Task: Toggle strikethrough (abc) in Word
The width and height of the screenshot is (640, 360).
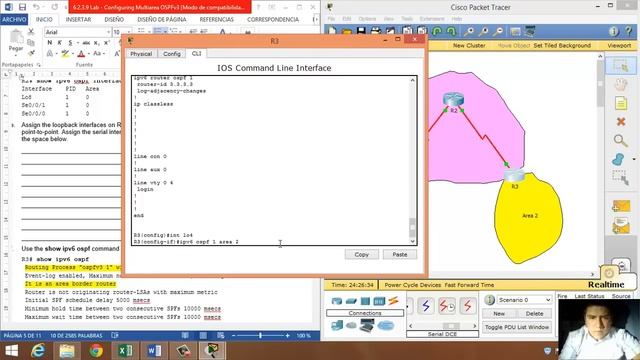Action: coord(86,42)
